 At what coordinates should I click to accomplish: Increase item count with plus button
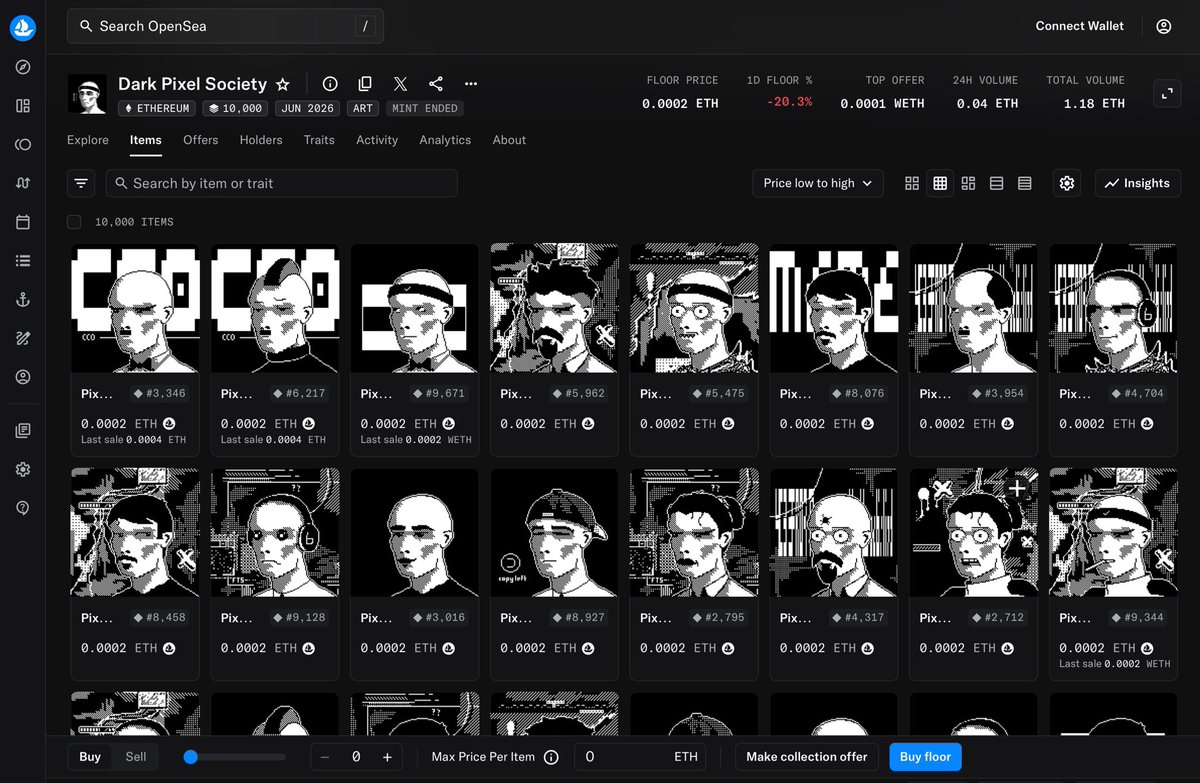(x=388, y=757)
